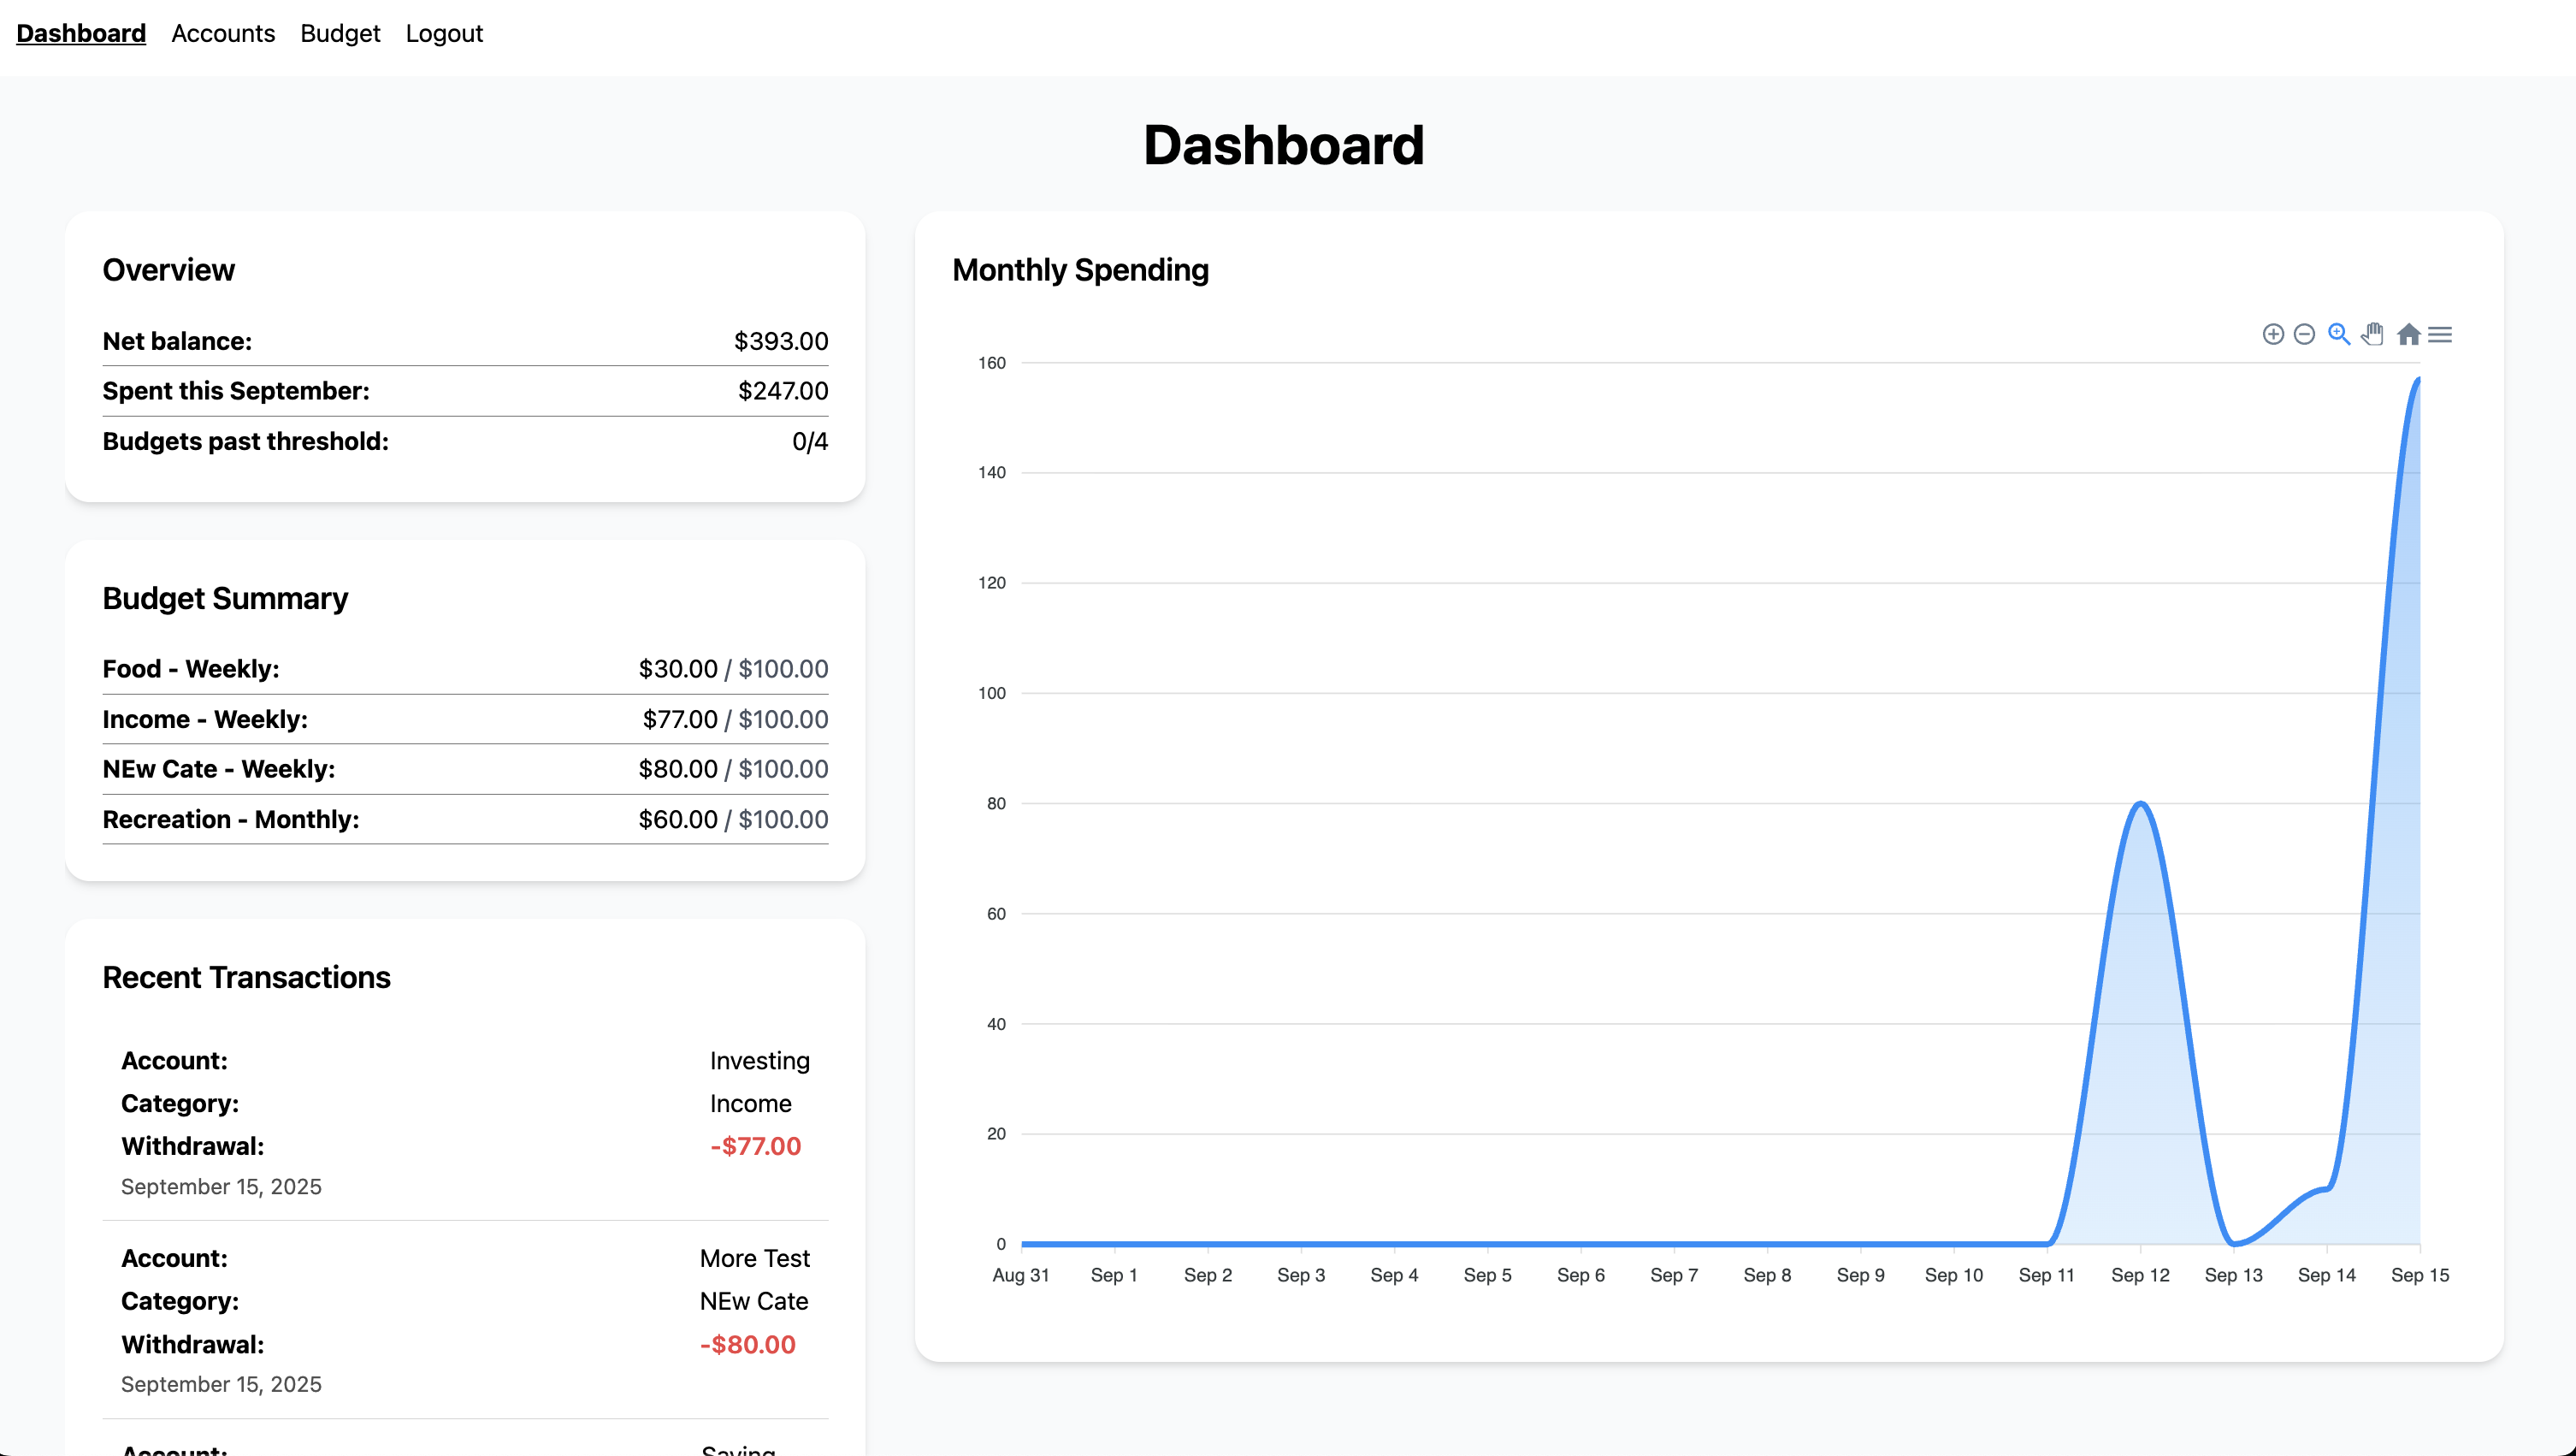Reset the chart view with the home icon
The image size is (2576, 1456).
click(2408, 334)
